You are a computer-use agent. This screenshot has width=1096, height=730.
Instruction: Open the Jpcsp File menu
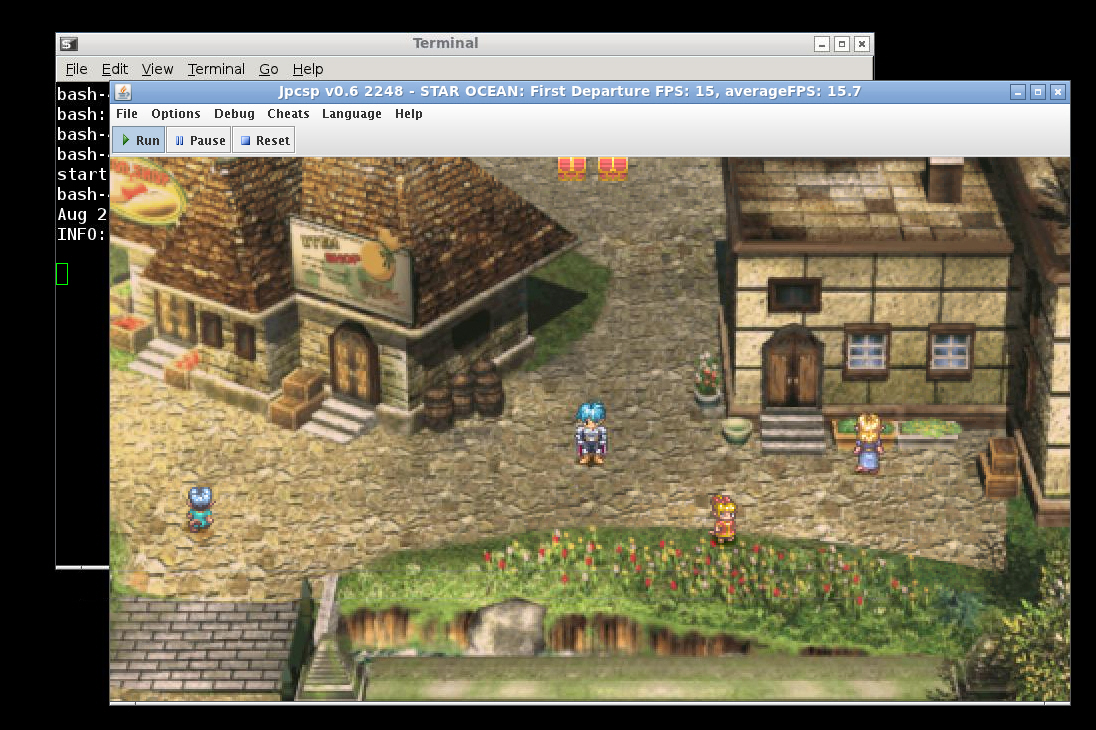coord(127,114)
